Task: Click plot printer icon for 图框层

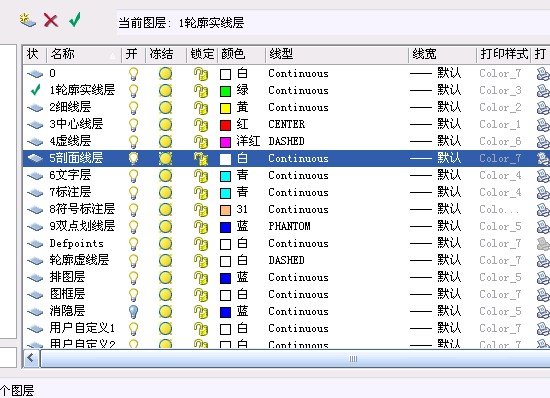Action: [x=543, y=295]
